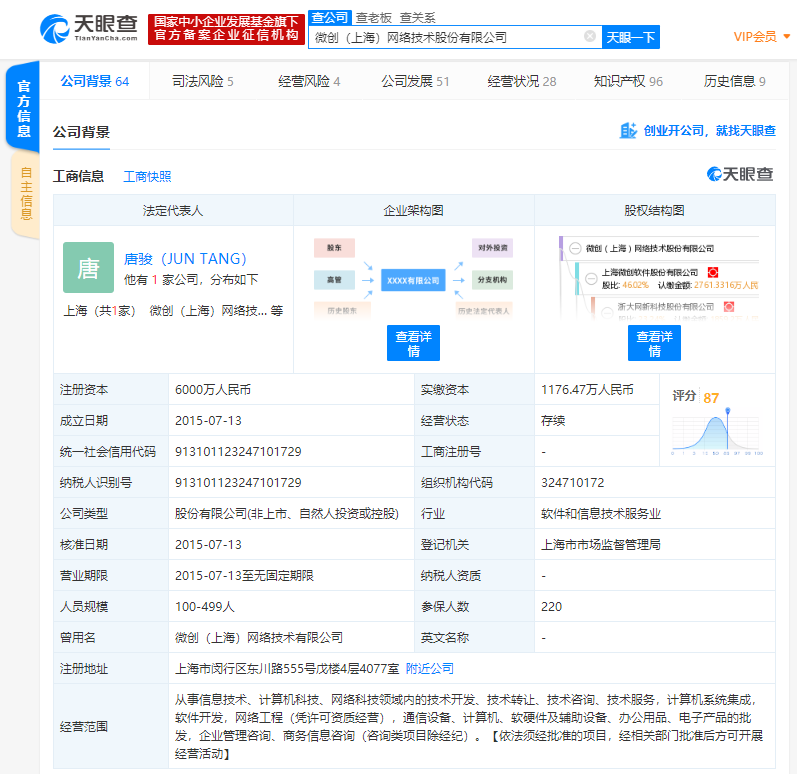Image resolution: width=797 pixels, height=774 pixels.
Task: Open the 工商快照 link
Action: pyautogui.click(x=147, y=176)
